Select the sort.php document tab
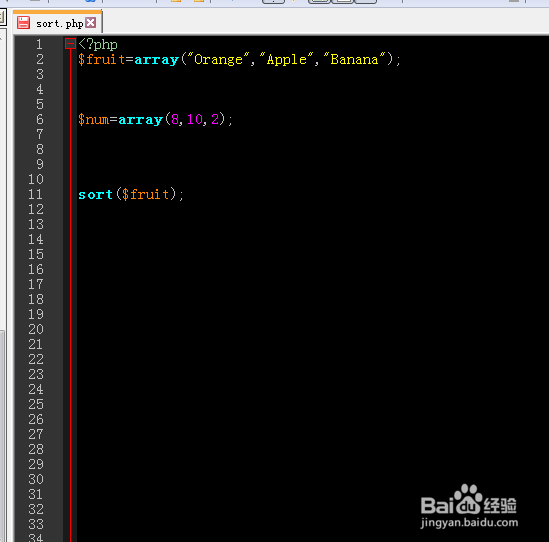This screenshot has width=549, height=542. click(57, 23)
